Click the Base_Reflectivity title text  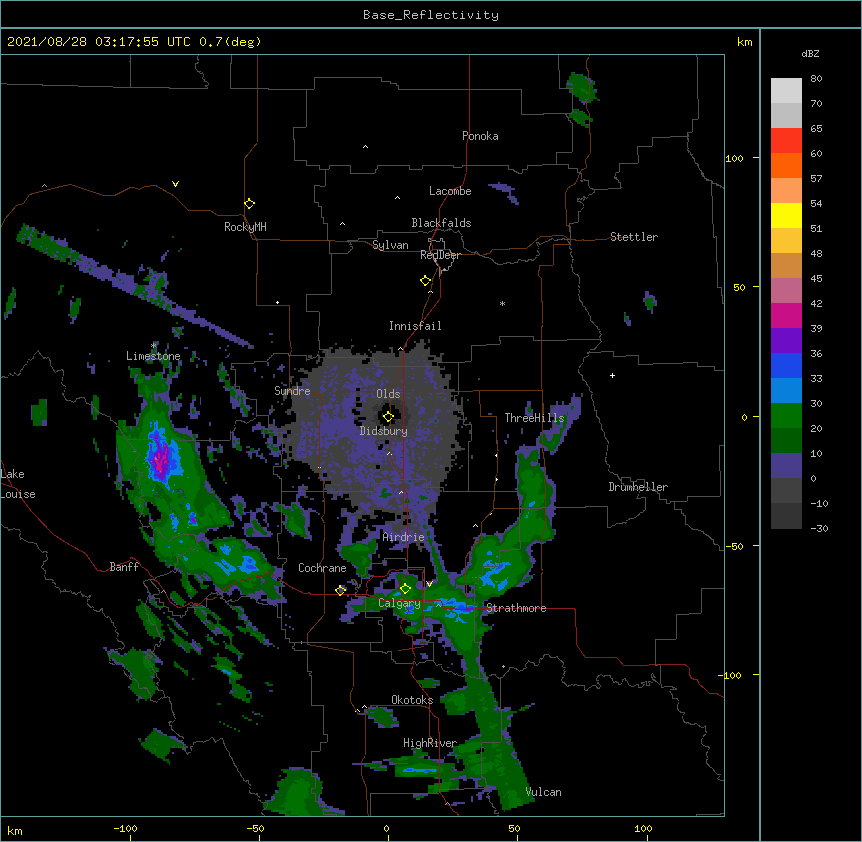[430, 15]
